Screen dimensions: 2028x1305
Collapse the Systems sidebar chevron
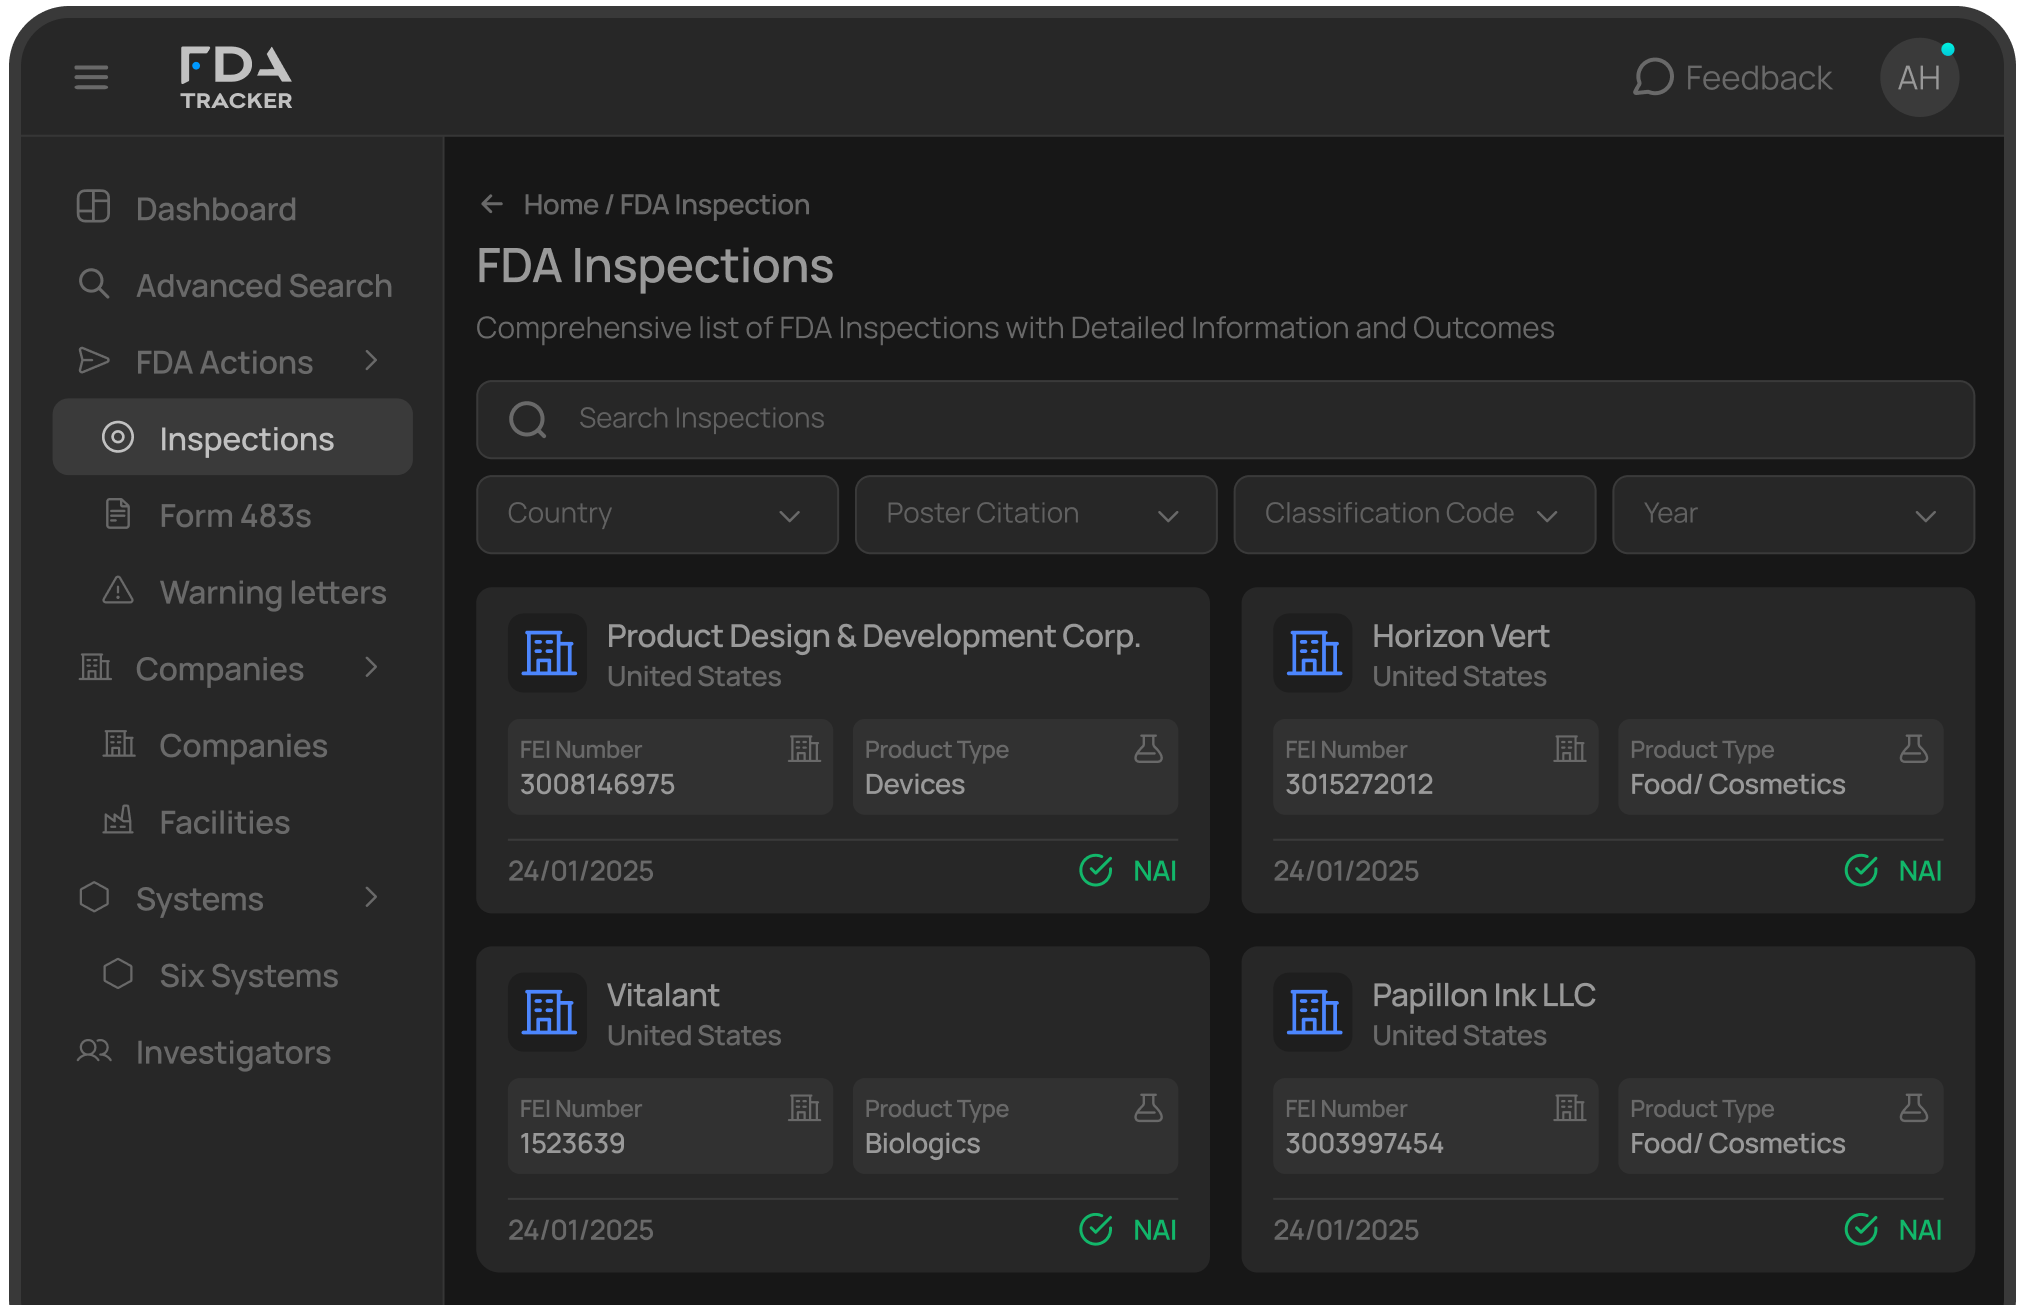pos(371,897)
